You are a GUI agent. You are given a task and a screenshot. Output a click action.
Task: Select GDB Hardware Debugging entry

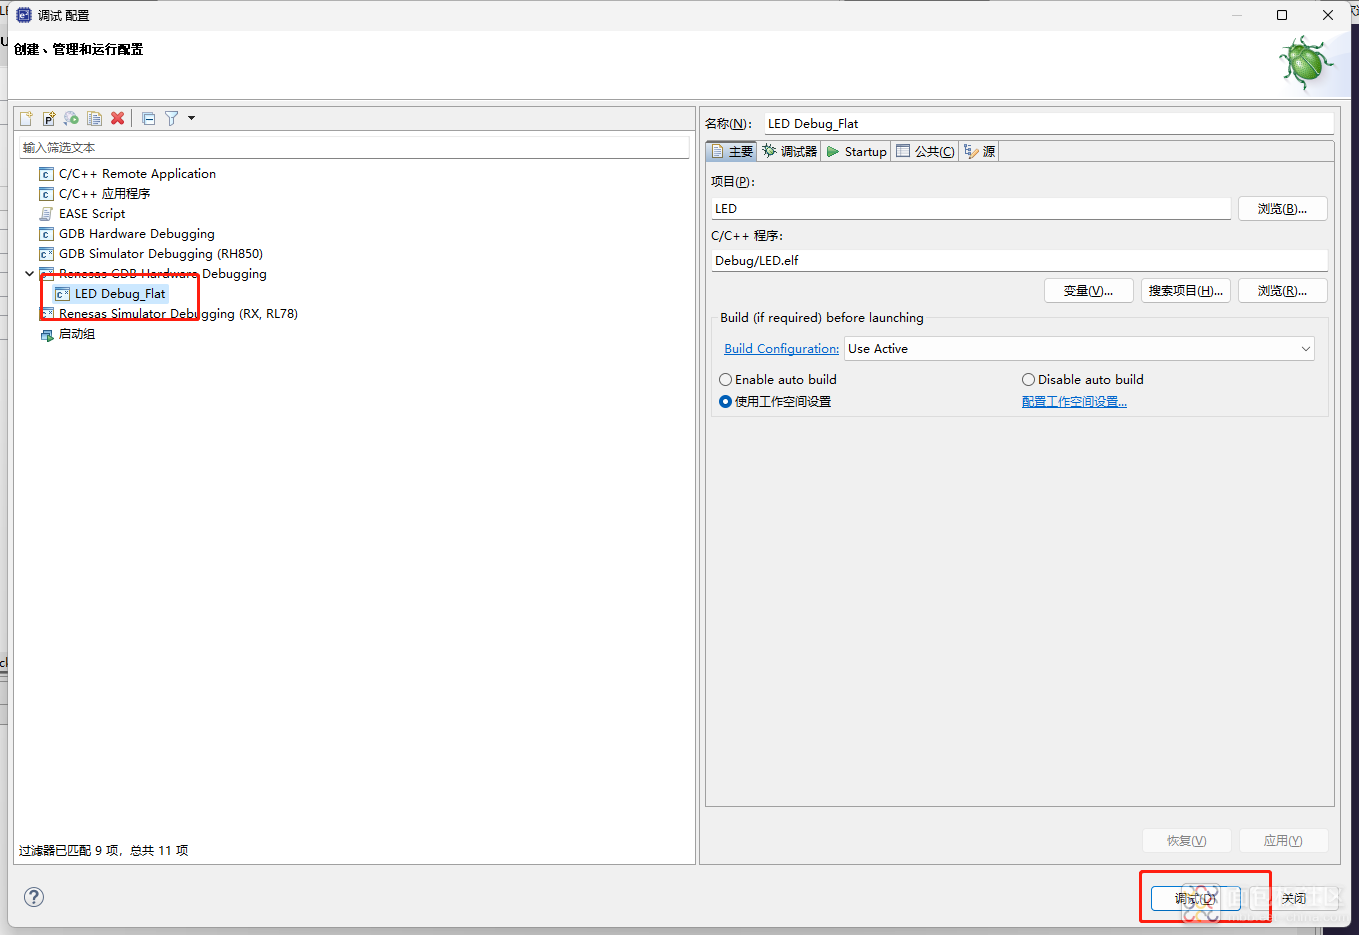click(x=136, y=234)
